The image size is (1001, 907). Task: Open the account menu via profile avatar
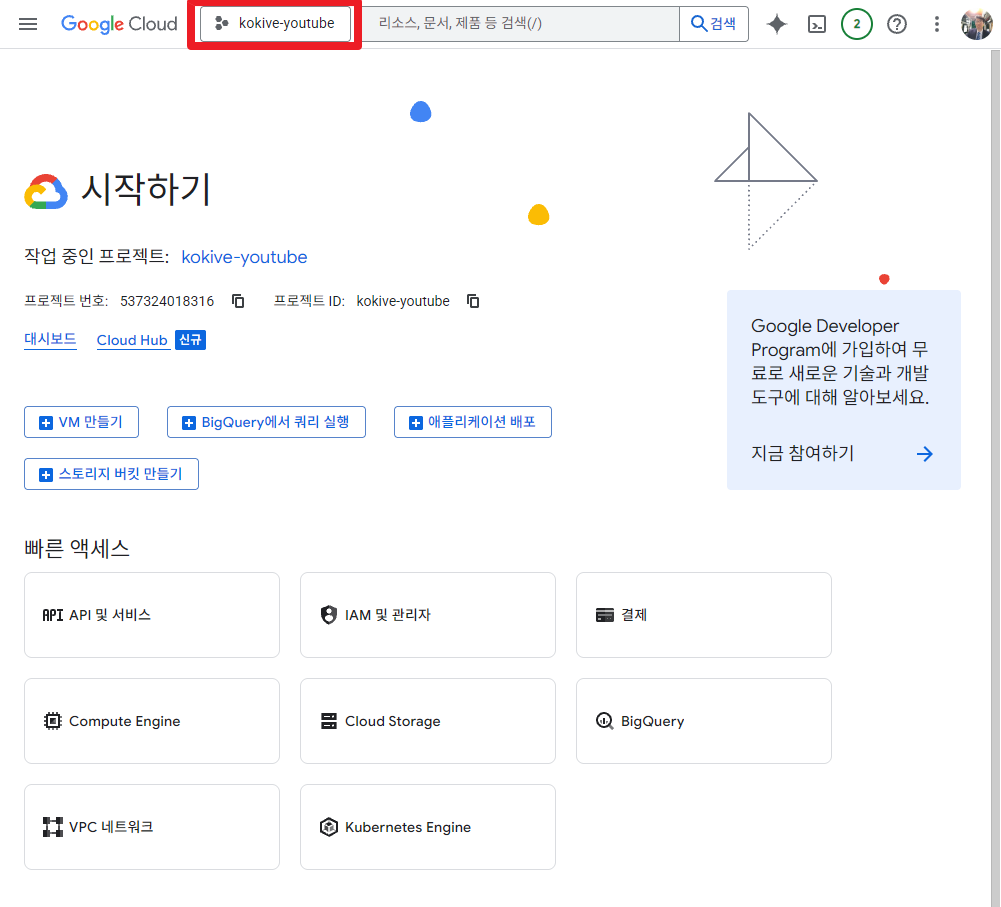[976, 23]
